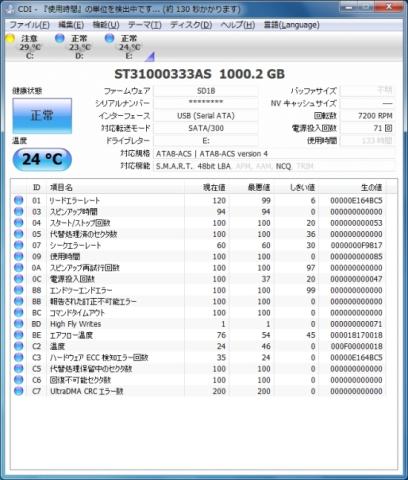Open the 言語(Language) menu

[292, 25]
